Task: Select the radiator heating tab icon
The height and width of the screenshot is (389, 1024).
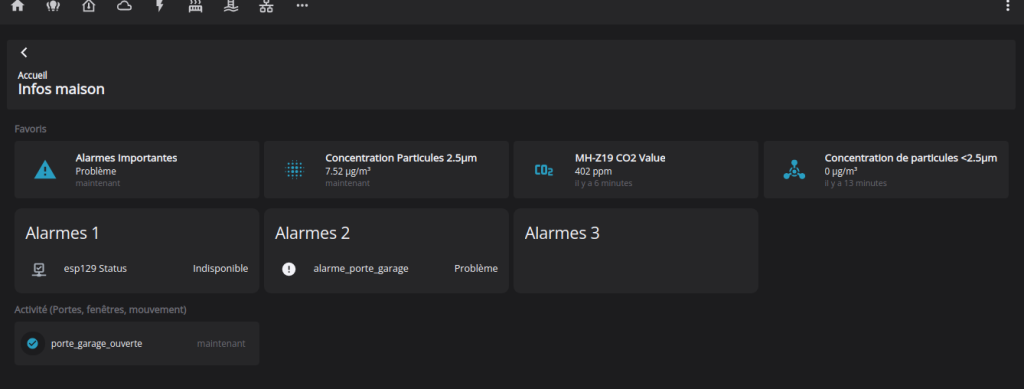Action: coord(195,6)
